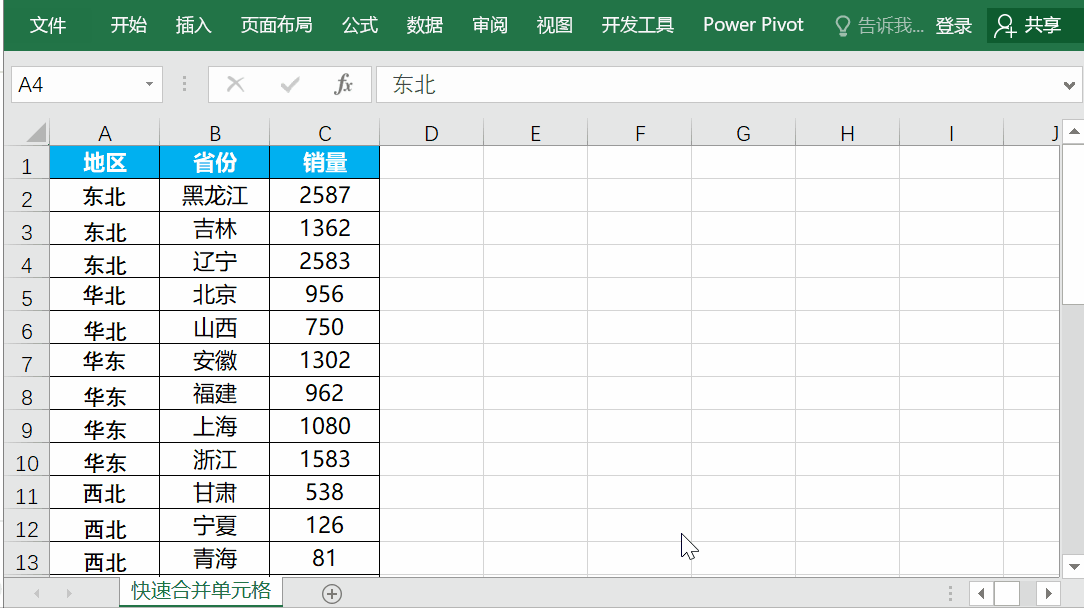This screenshot has height=608, width=1084.
Task: Open the 公式 ribbon tab
Action: (359, 26)
